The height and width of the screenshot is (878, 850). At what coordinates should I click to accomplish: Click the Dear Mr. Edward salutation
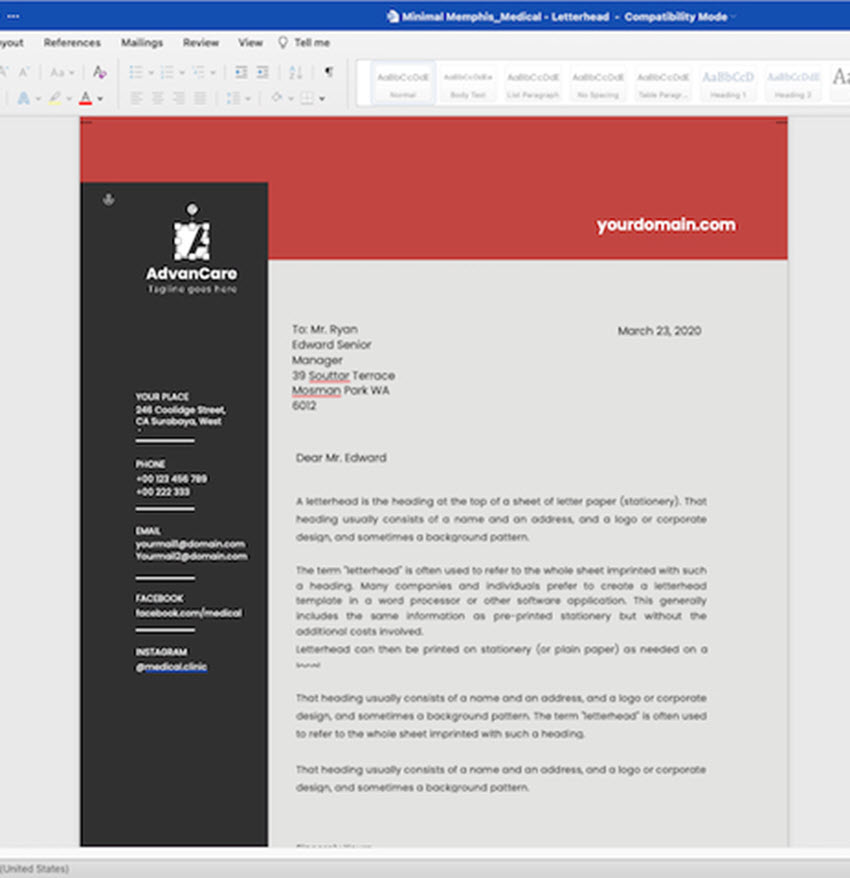pos(341,458)
